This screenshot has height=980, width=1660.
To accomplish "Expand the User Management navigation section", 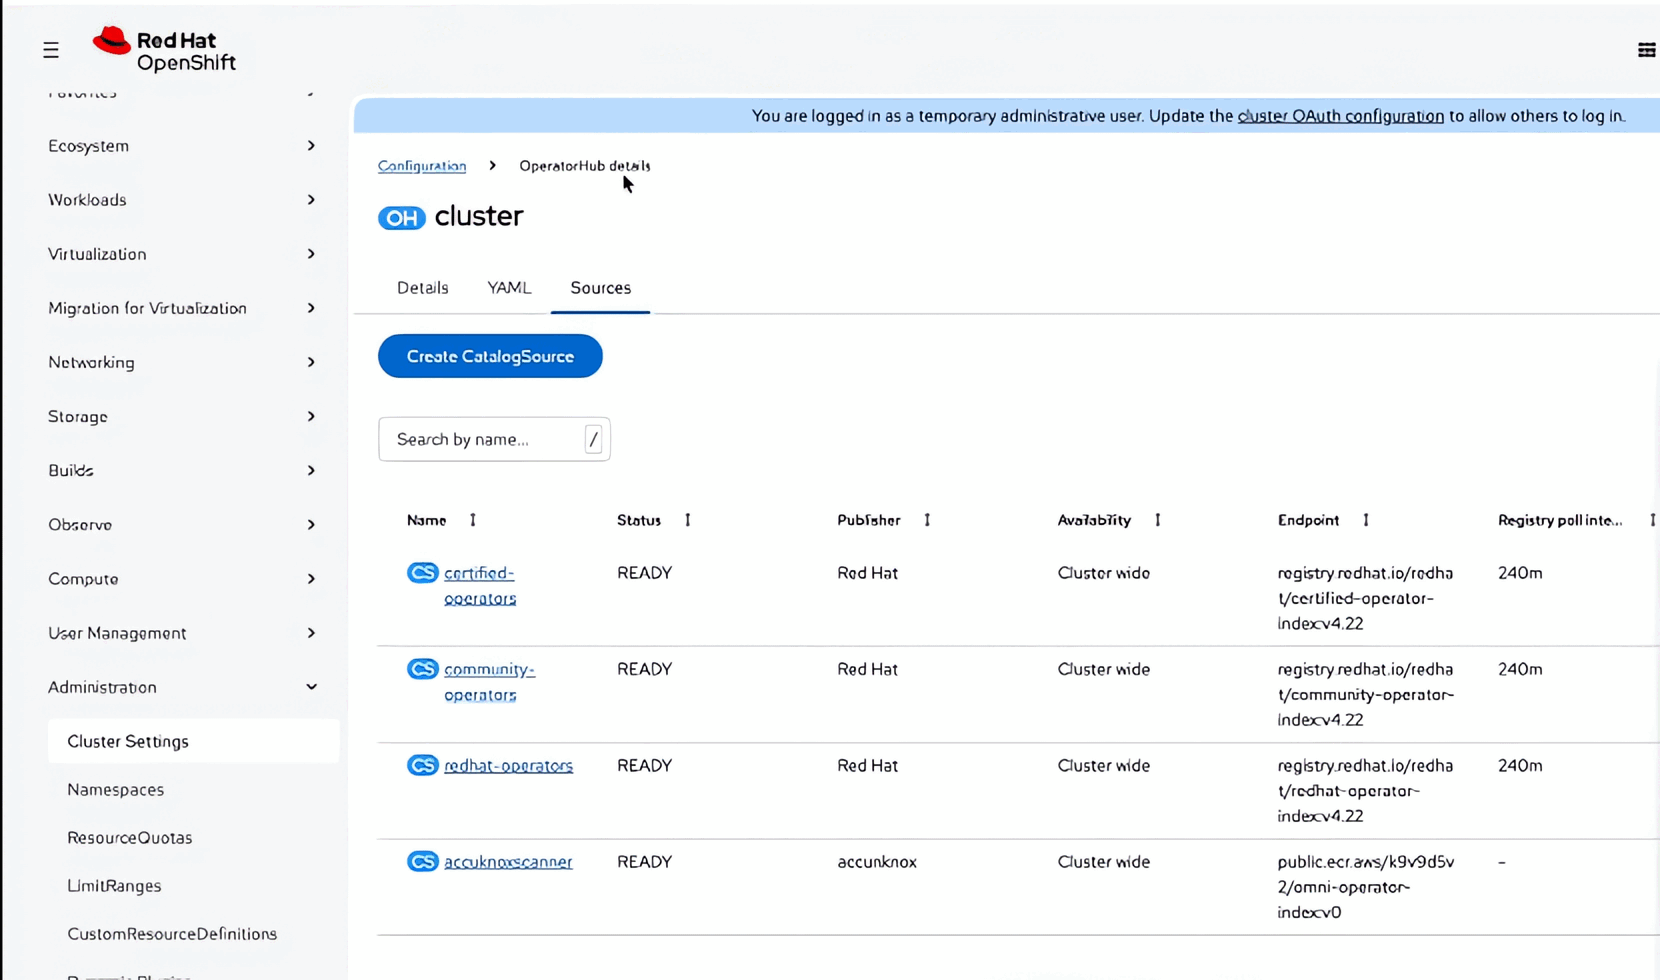I will point(182,633).
